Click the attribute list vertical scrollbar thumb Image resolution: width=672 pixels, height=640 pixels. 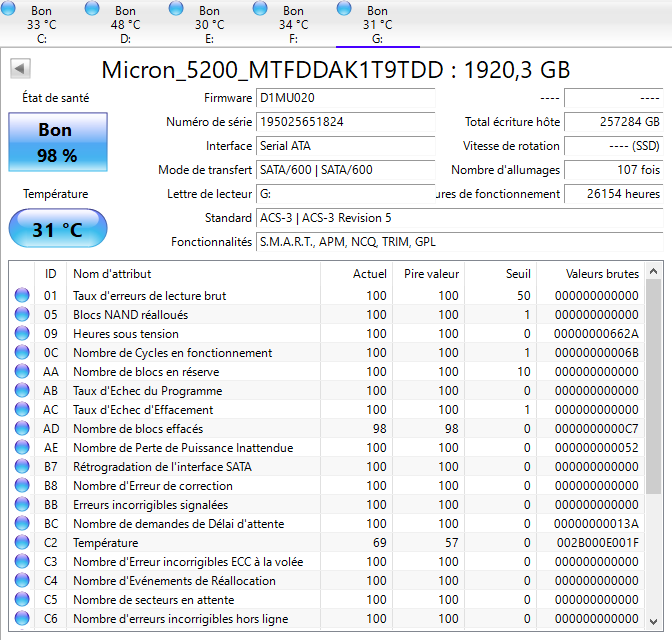(x=654, y=387)
